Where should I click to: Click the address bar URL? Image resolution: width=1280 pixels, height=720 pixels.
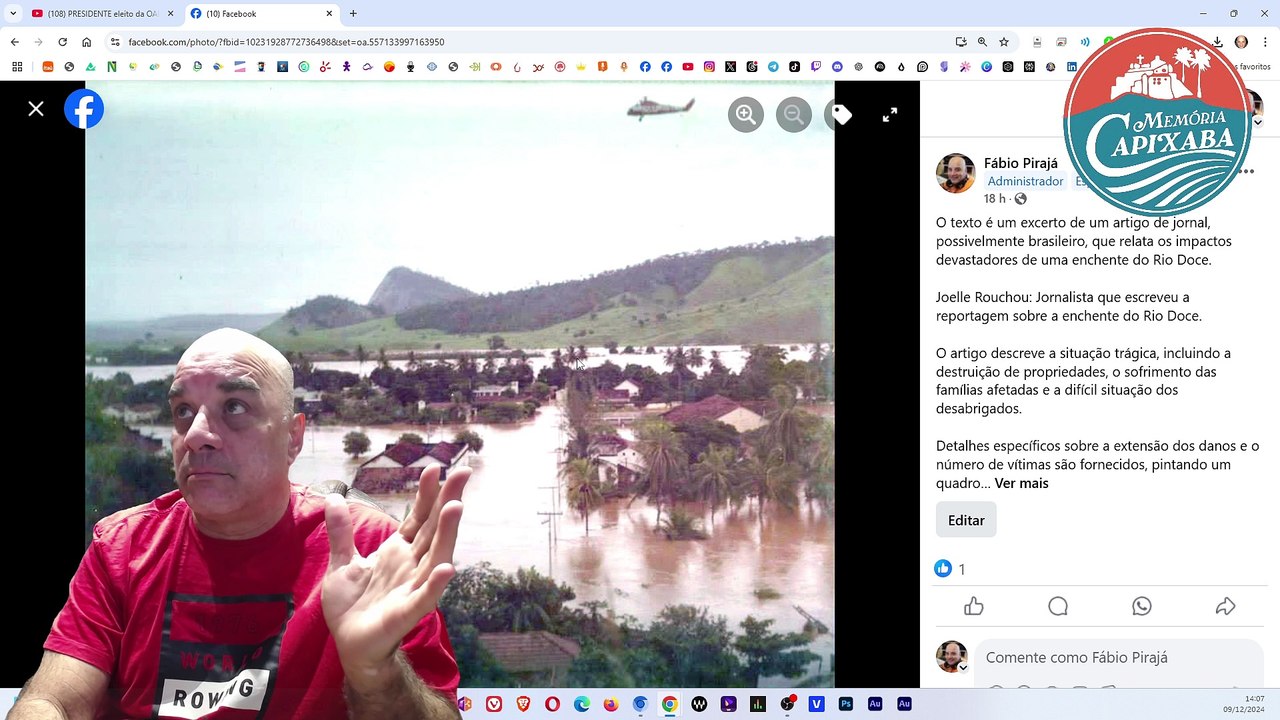point(286,42)
